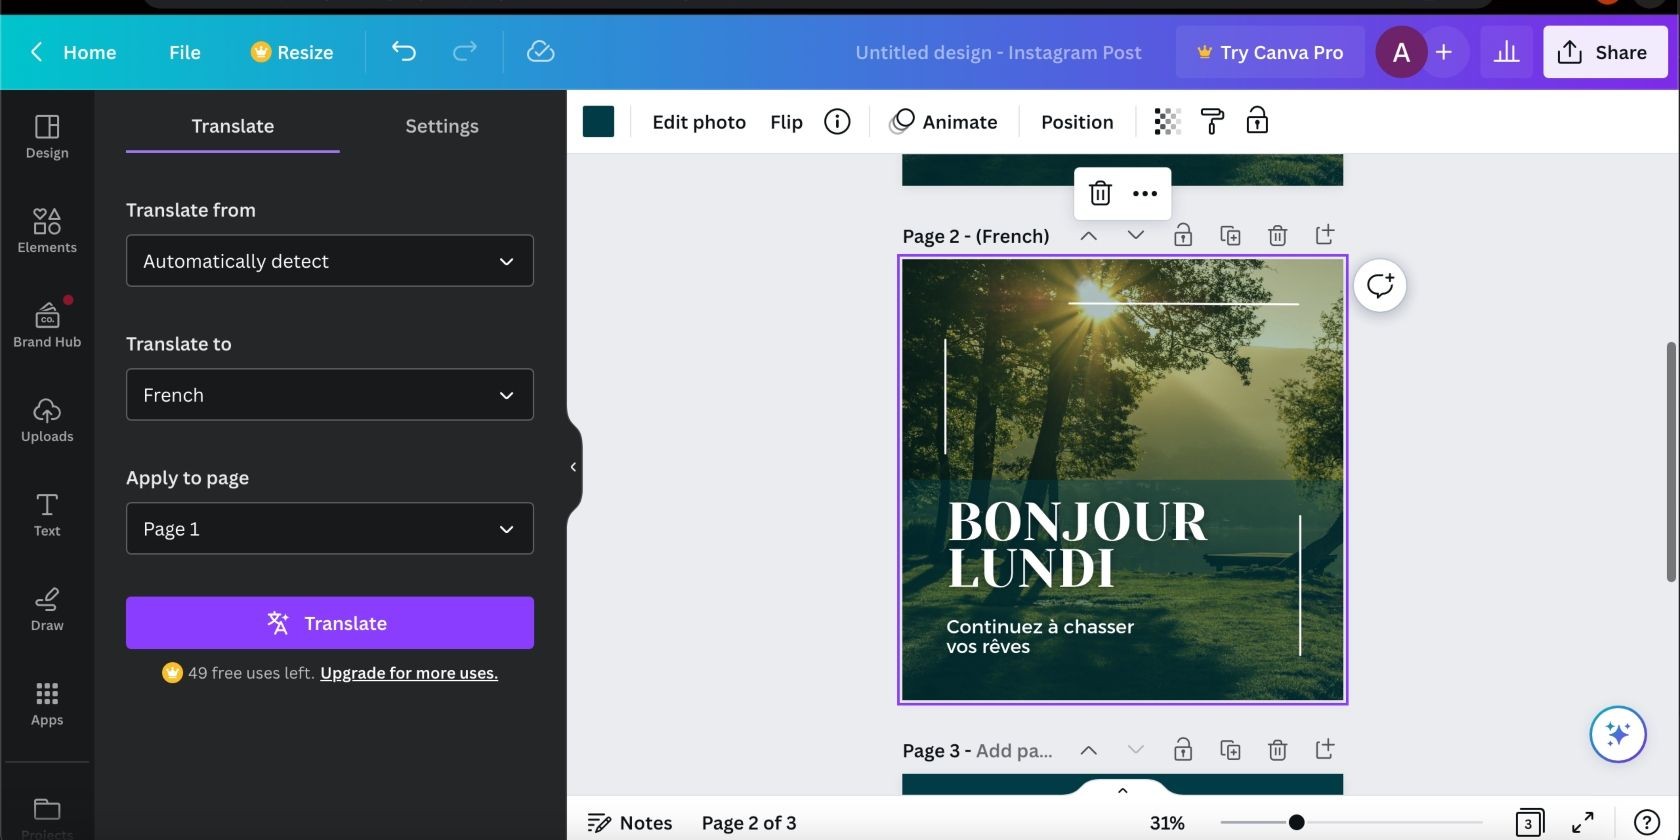The image size is (1680, 840).
Task: Duplicate Page 2
Action: [1230, 236]
